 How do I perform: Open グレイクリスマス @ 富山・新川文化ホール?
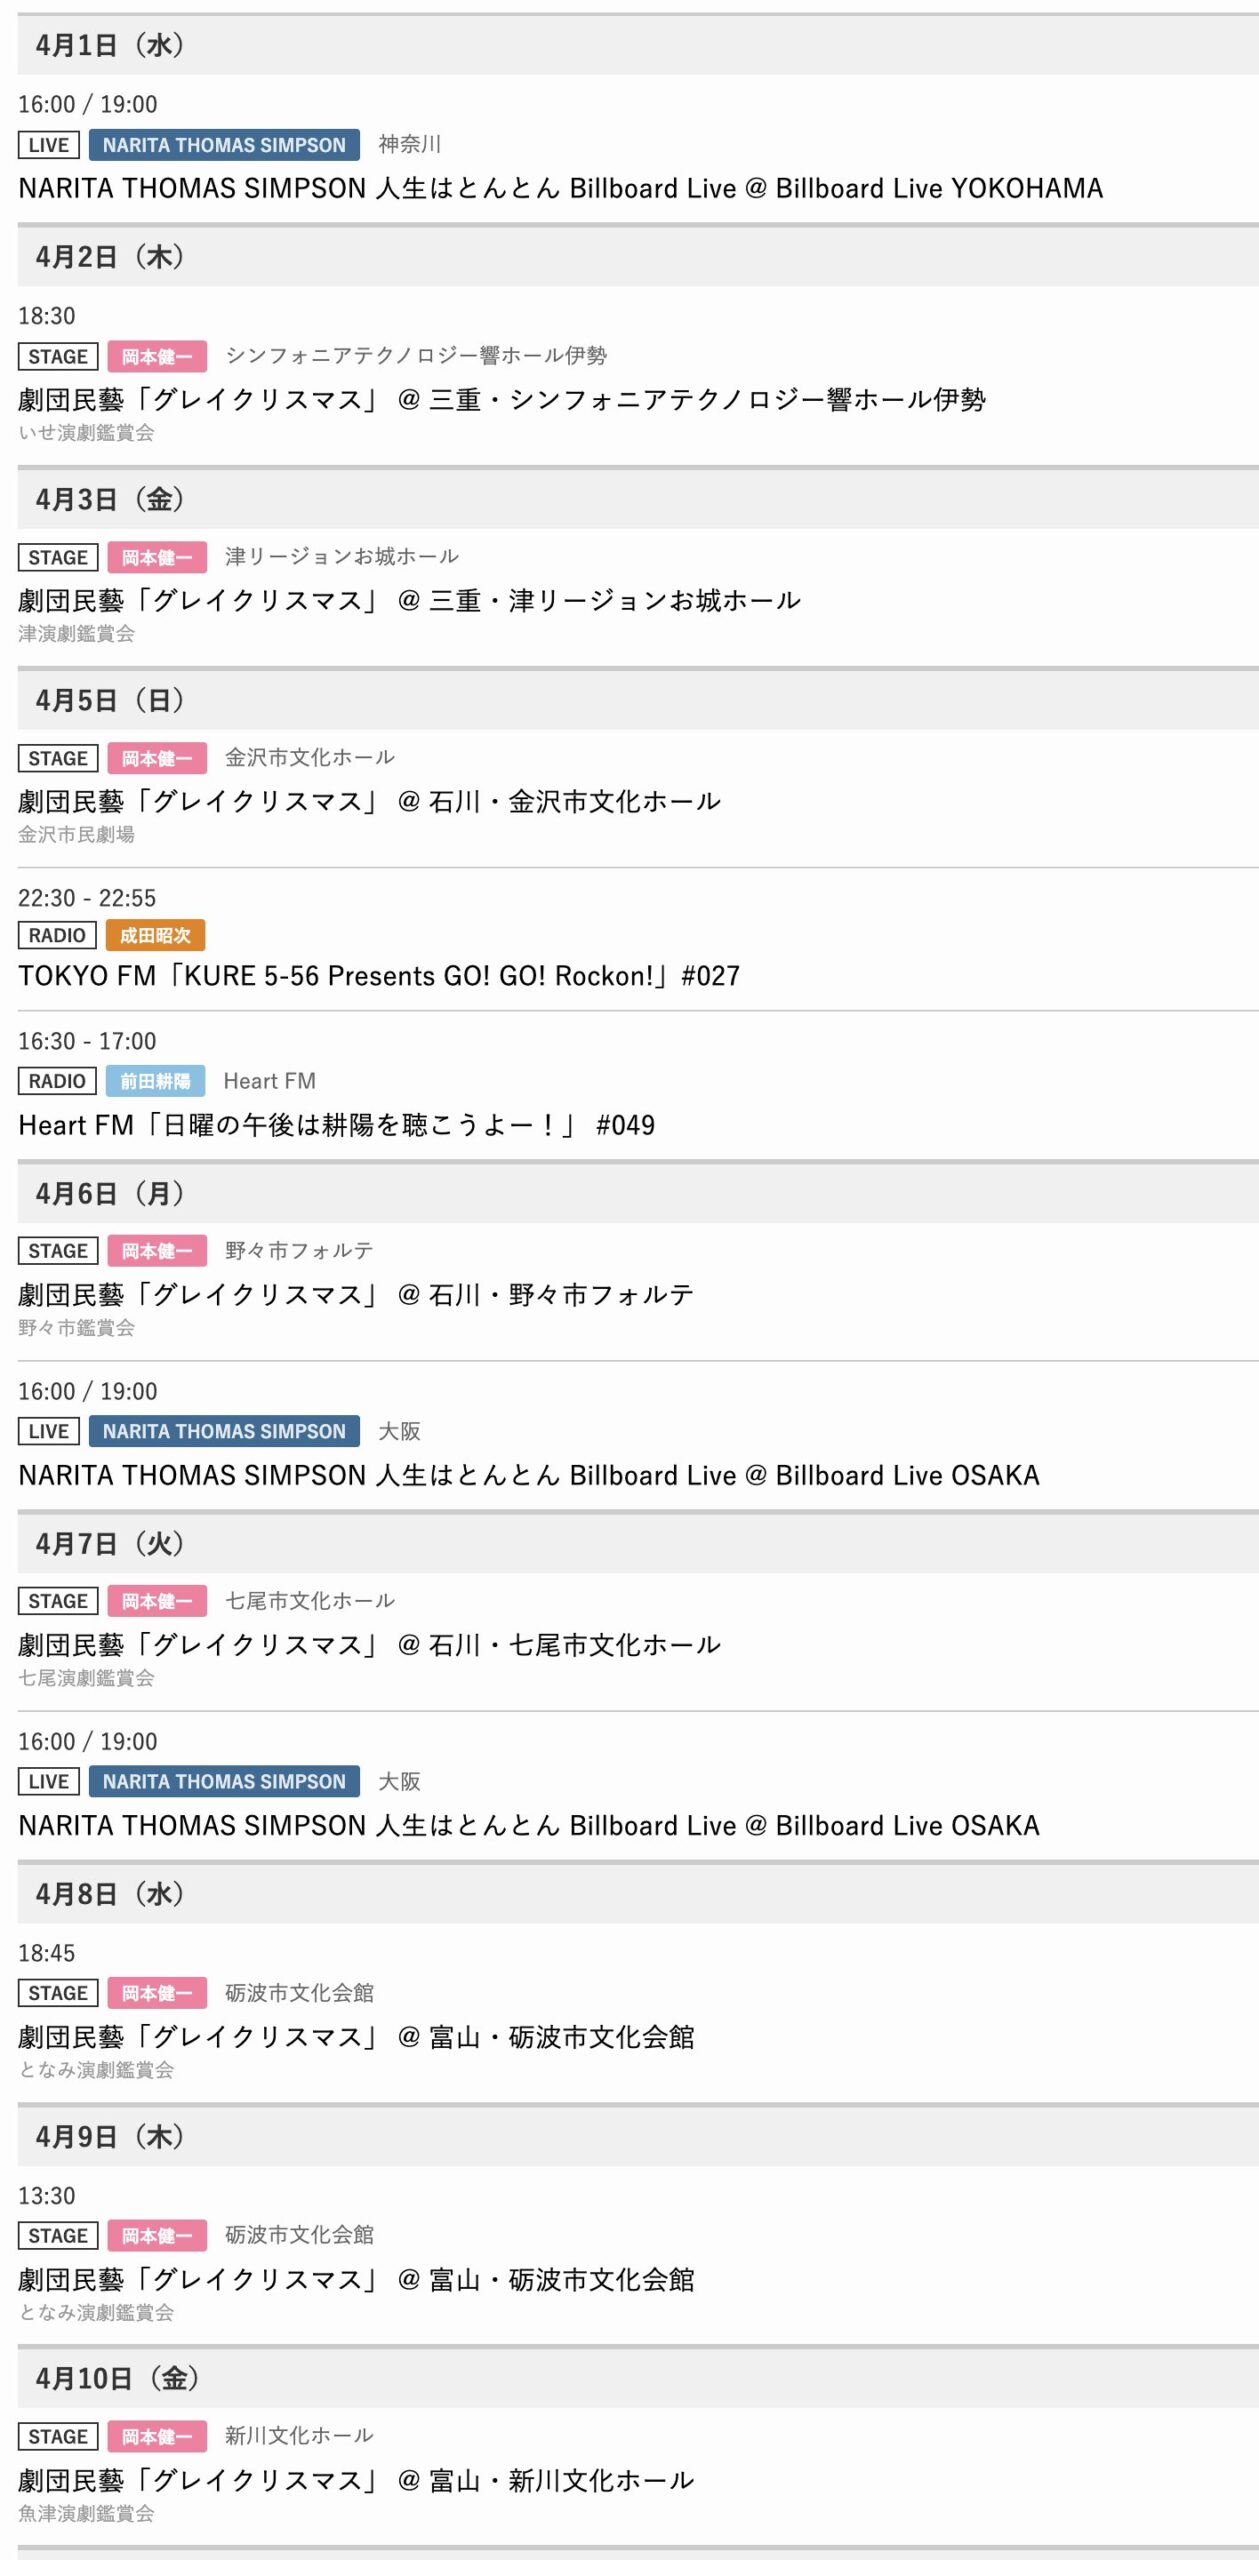355,2480
